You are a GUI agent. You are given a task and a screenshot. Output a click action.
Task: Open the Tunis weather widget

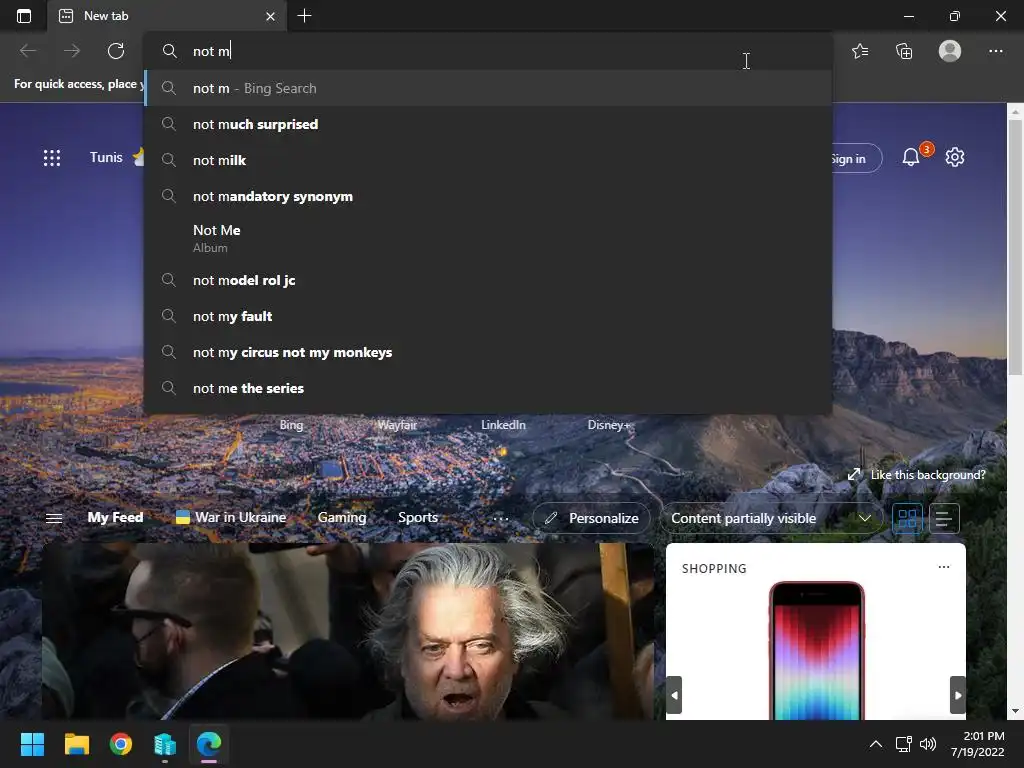pyautogui.click(x=115, y=157)
